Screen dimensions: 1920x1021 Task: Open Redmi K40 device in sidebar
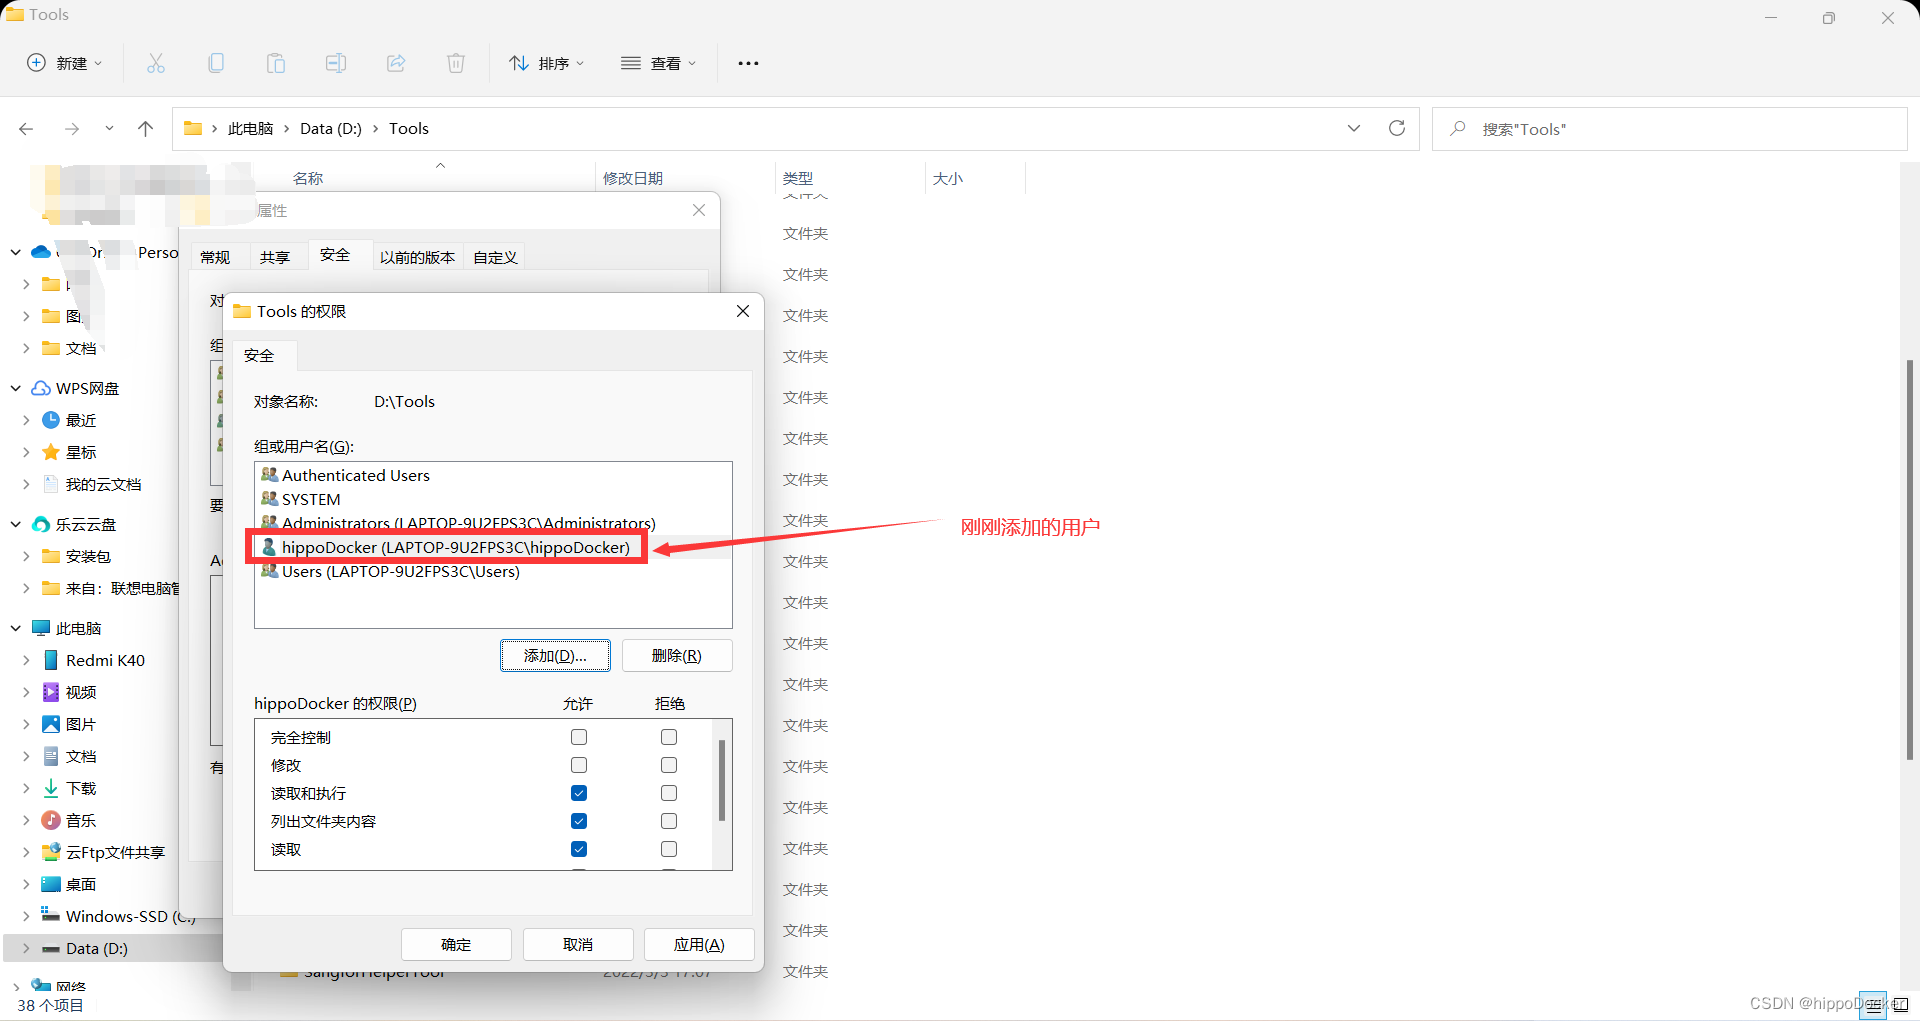[105, 660]
